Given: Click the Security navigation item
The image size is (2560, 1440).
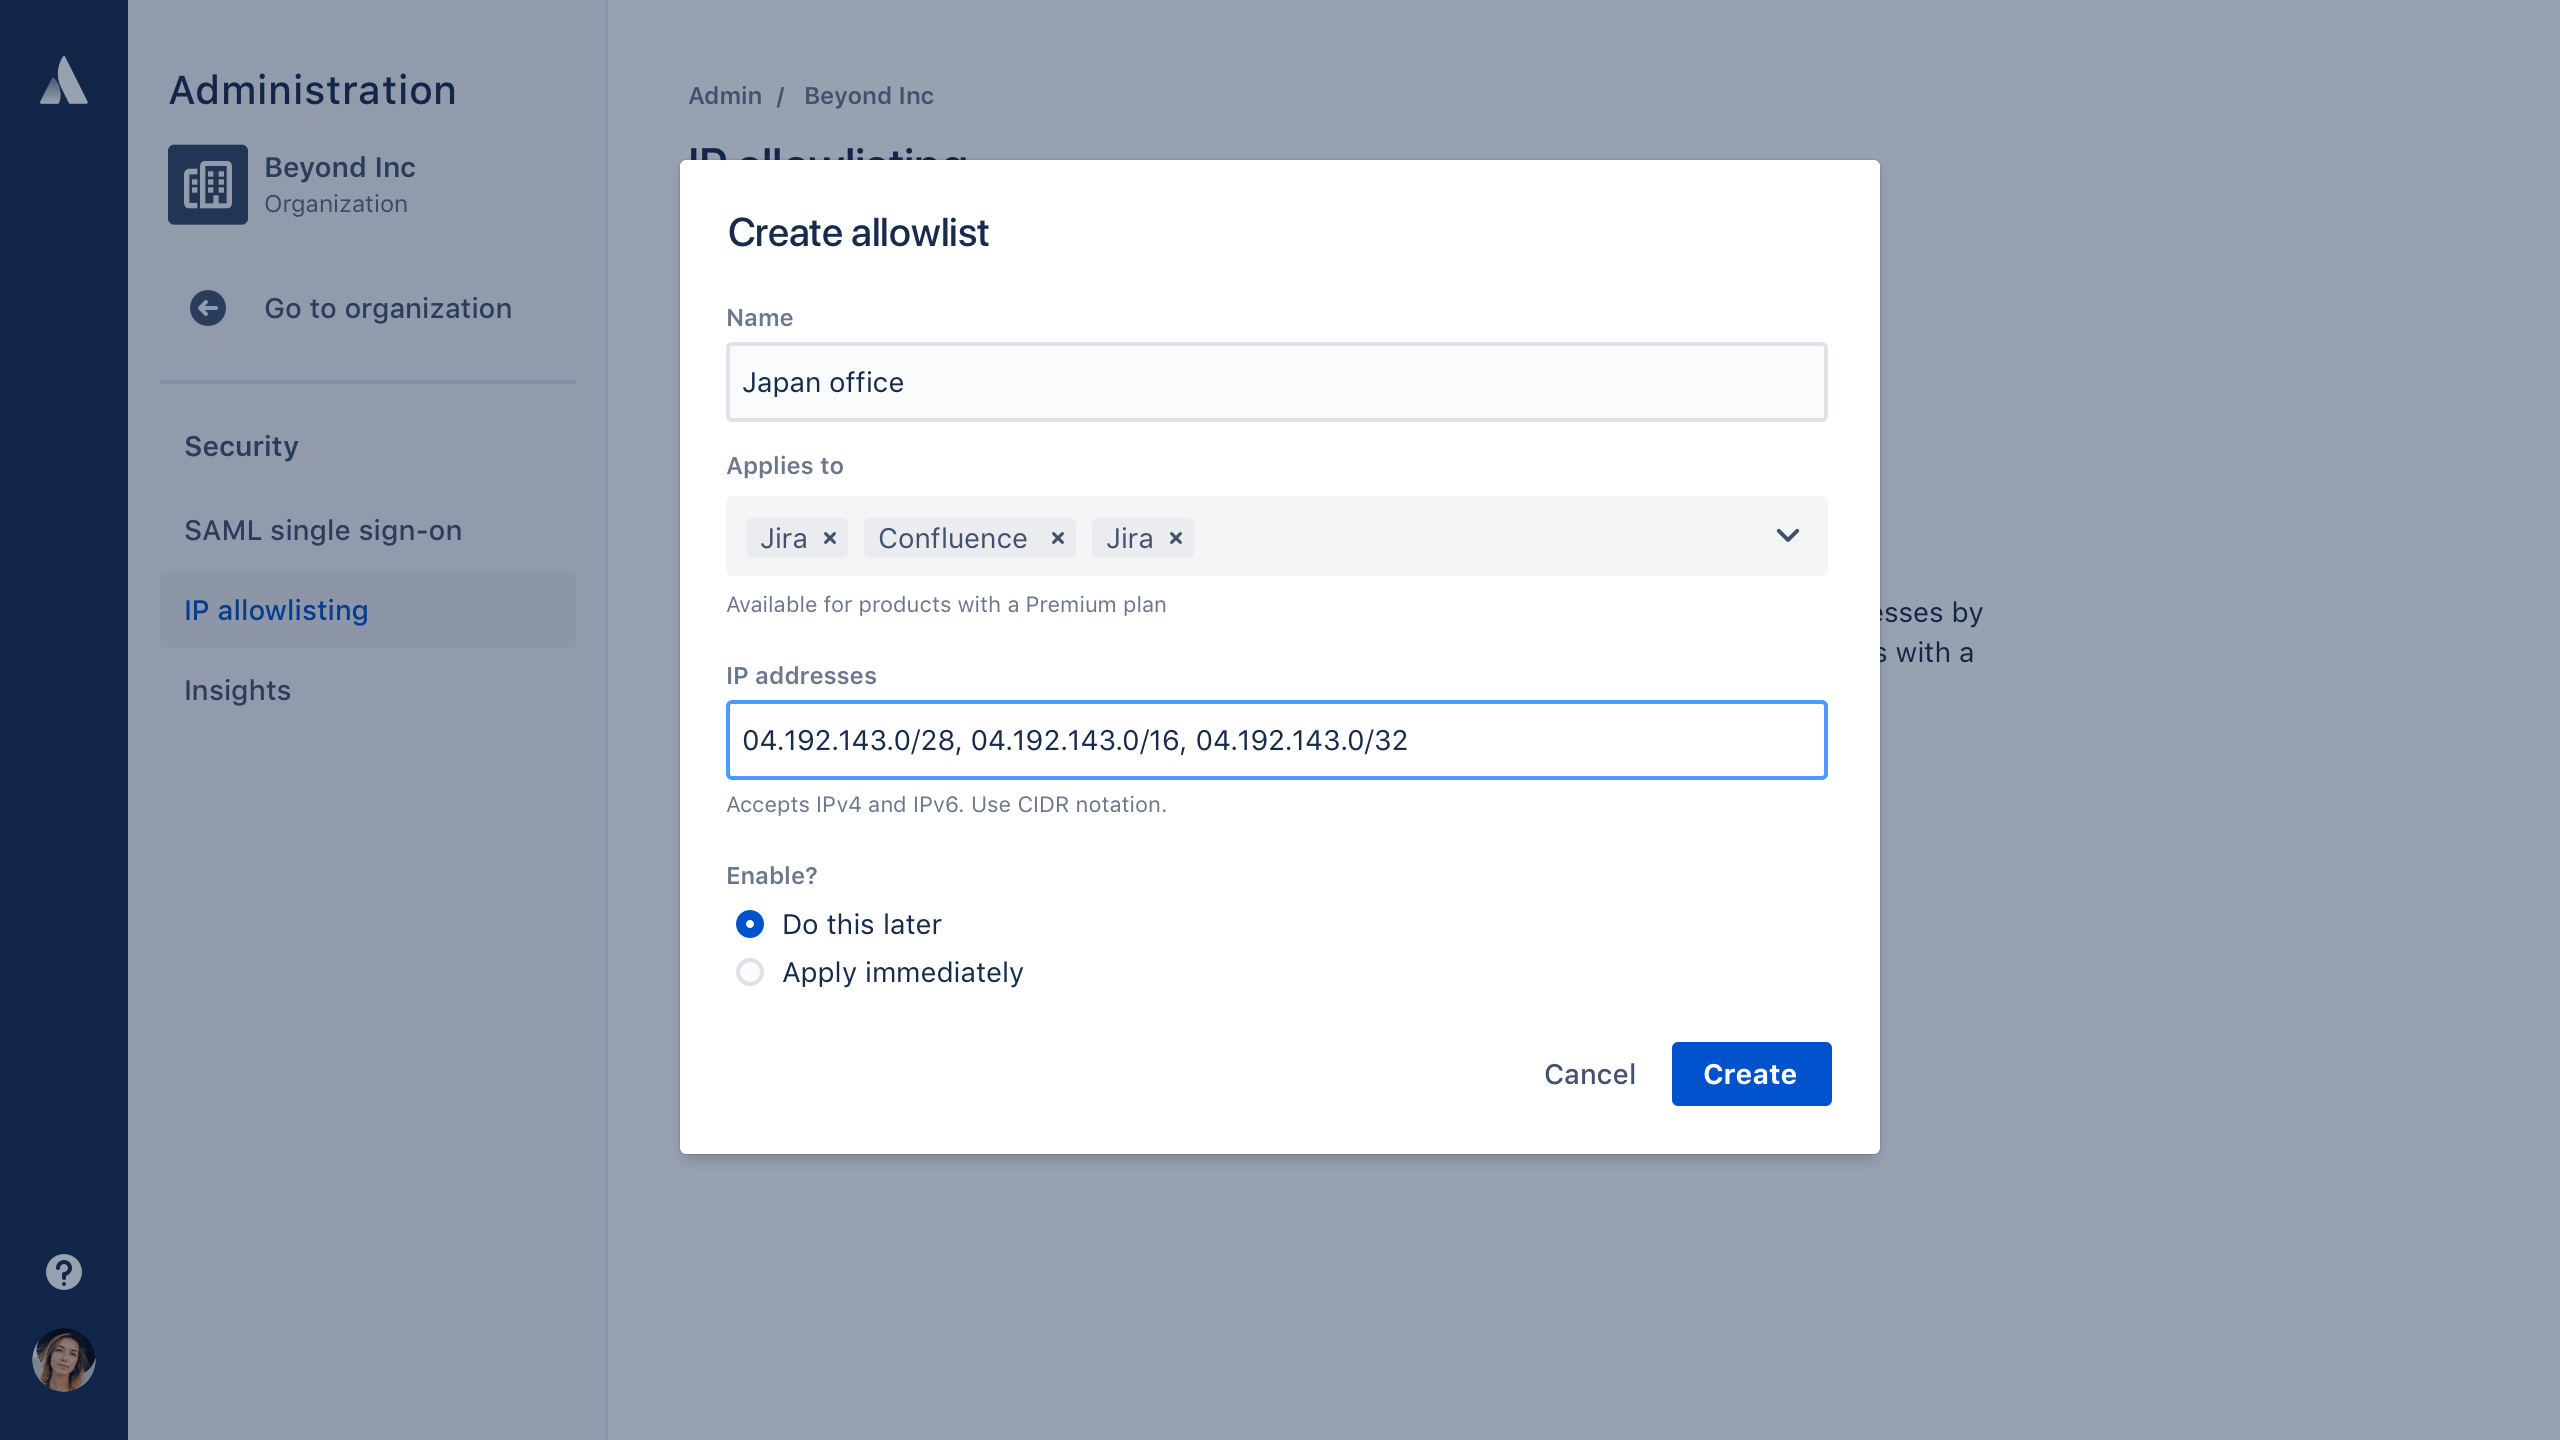Looking at the screenshot, I should click(x=241, y=445).
